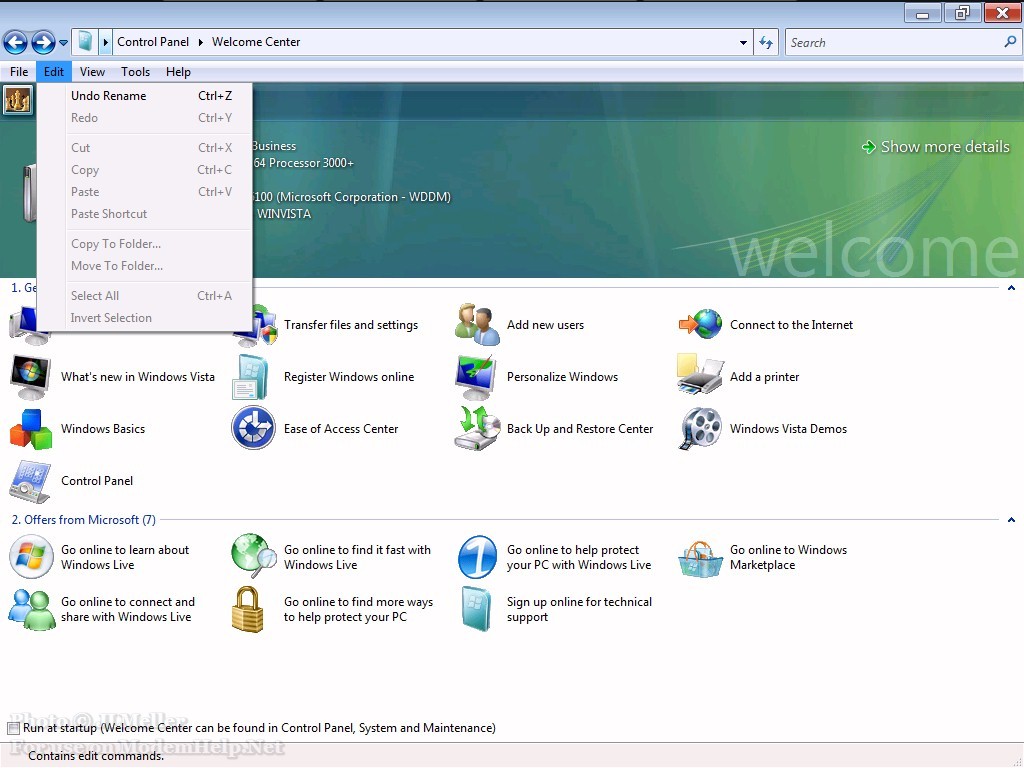Screen dimensions: 1024x768
Task: Click the Connect to the Internet globe icon
Action: (700, 324)
